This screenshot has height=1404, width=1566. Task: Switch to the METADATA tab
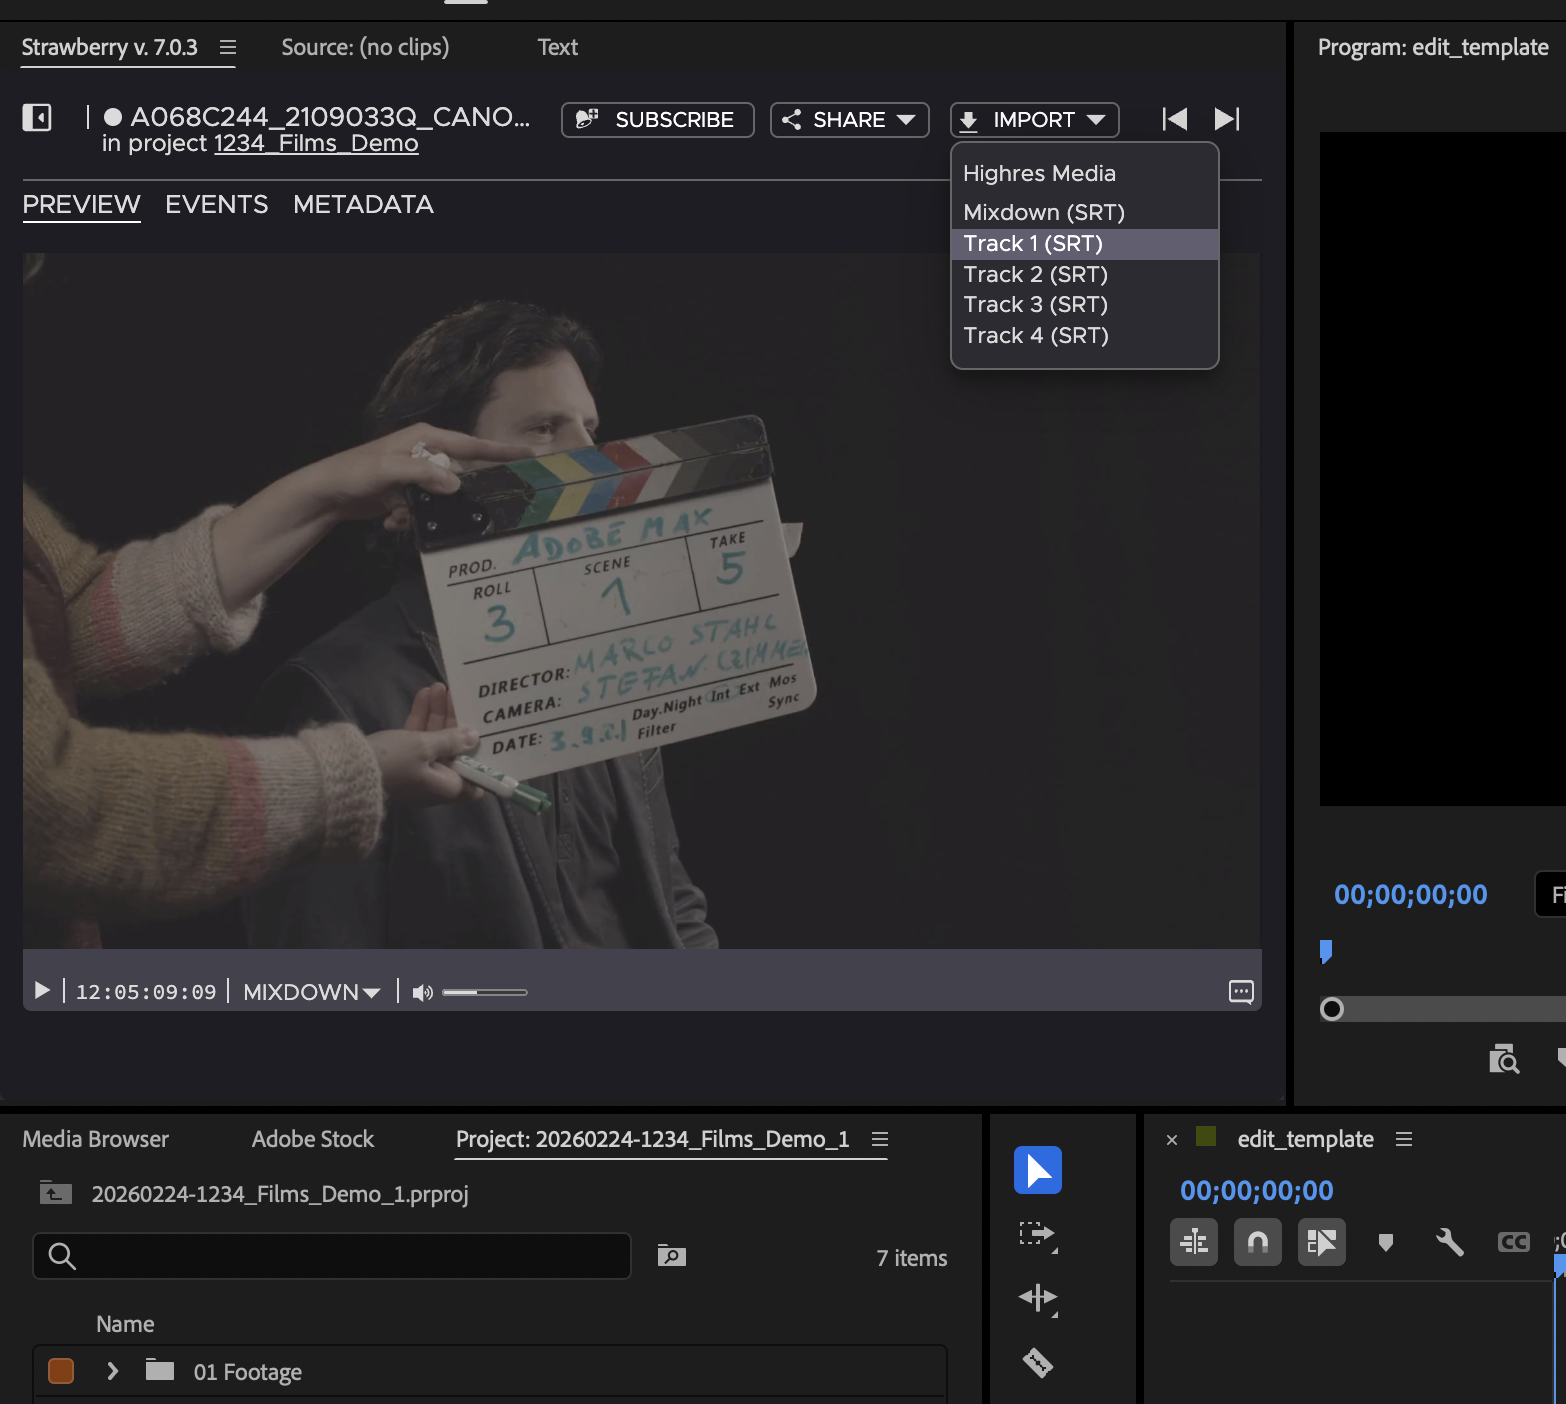click(x=363, y=204)
